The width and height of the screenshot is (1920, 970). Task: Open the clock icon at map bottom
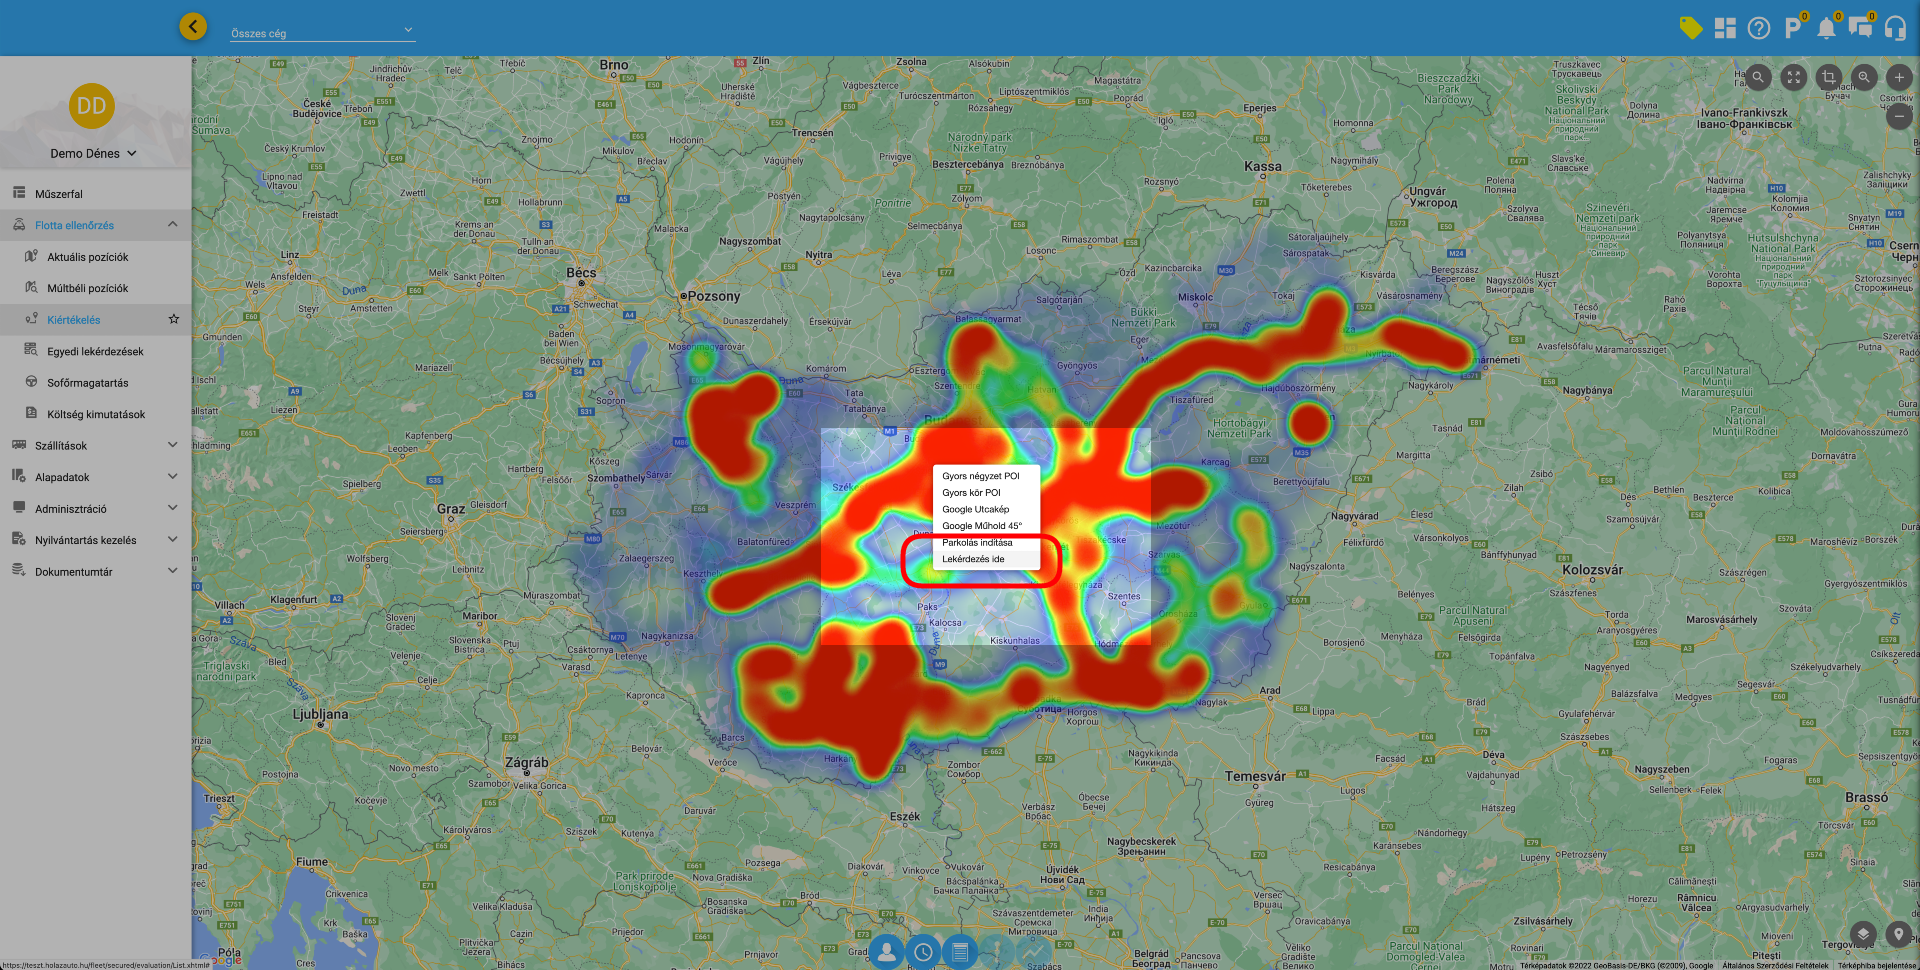[x=923, y=952]
